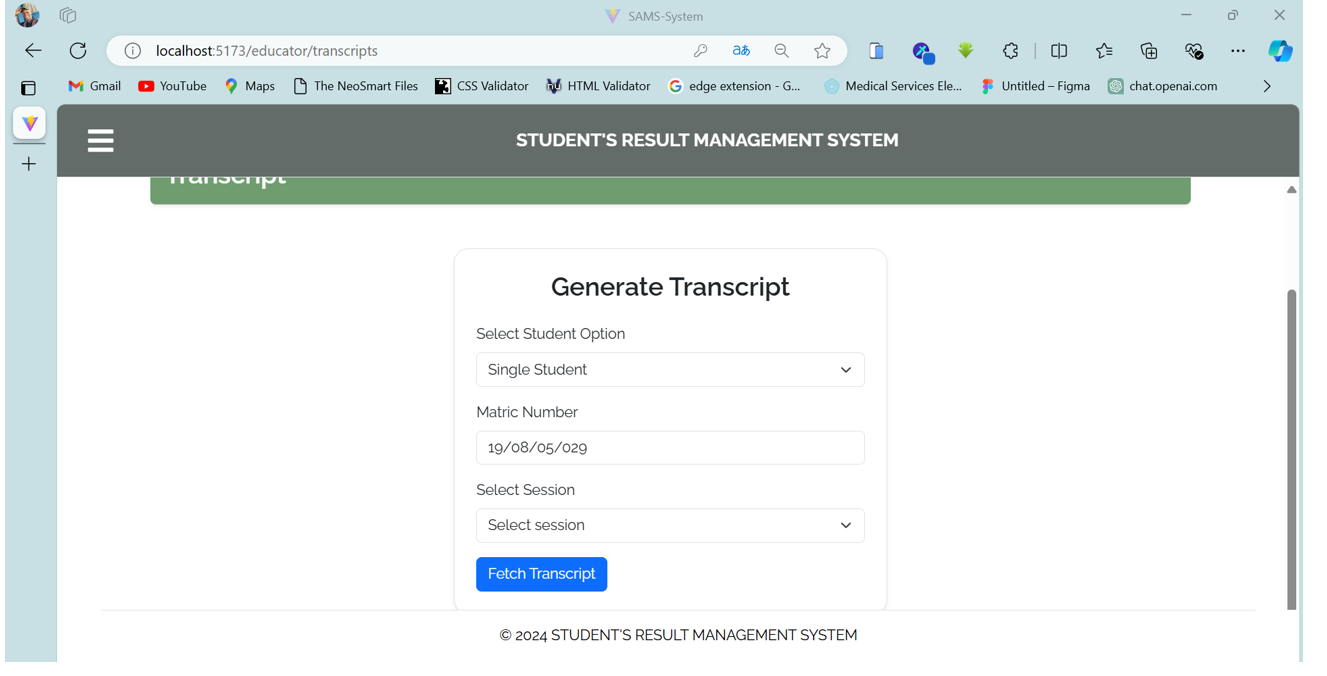1327x676 pixels.
Task: Open the browser extensions puzzle icon
Action: click(x=1010, y=51)
